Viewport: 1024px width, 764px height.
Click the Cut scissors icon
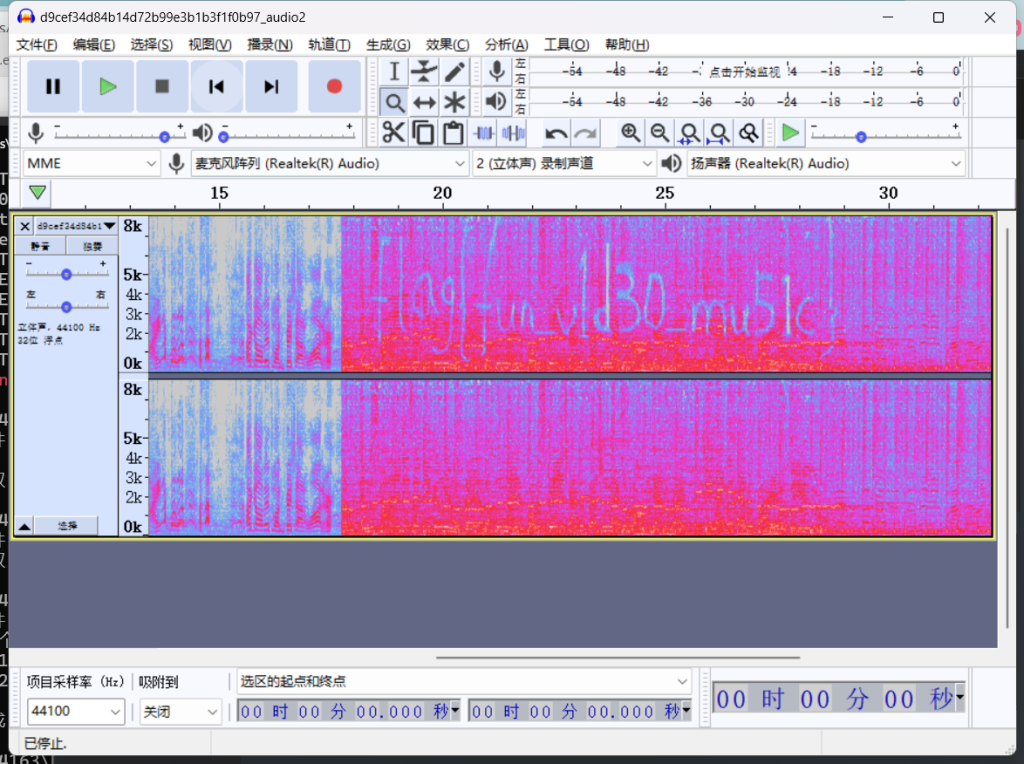coord(394,132)
